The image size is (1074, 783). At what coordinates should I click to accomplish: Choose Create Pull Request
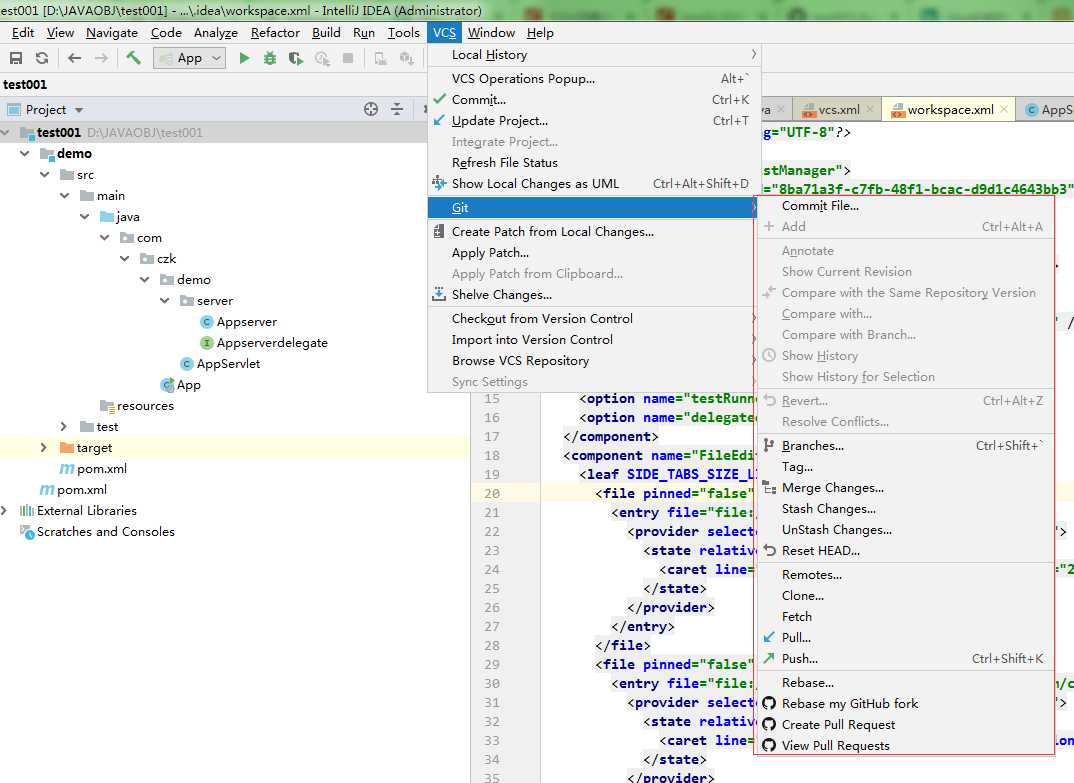[x=904, y=725]
